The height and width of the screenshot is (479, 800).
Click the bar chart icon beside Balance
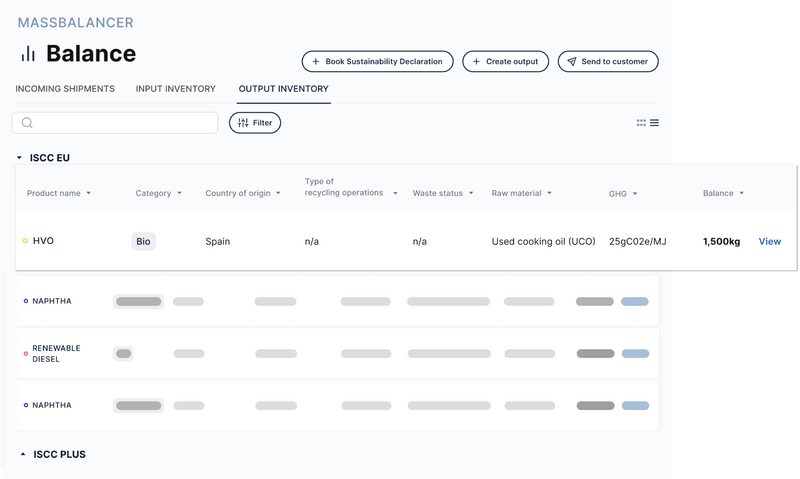[x=28, y=54]
